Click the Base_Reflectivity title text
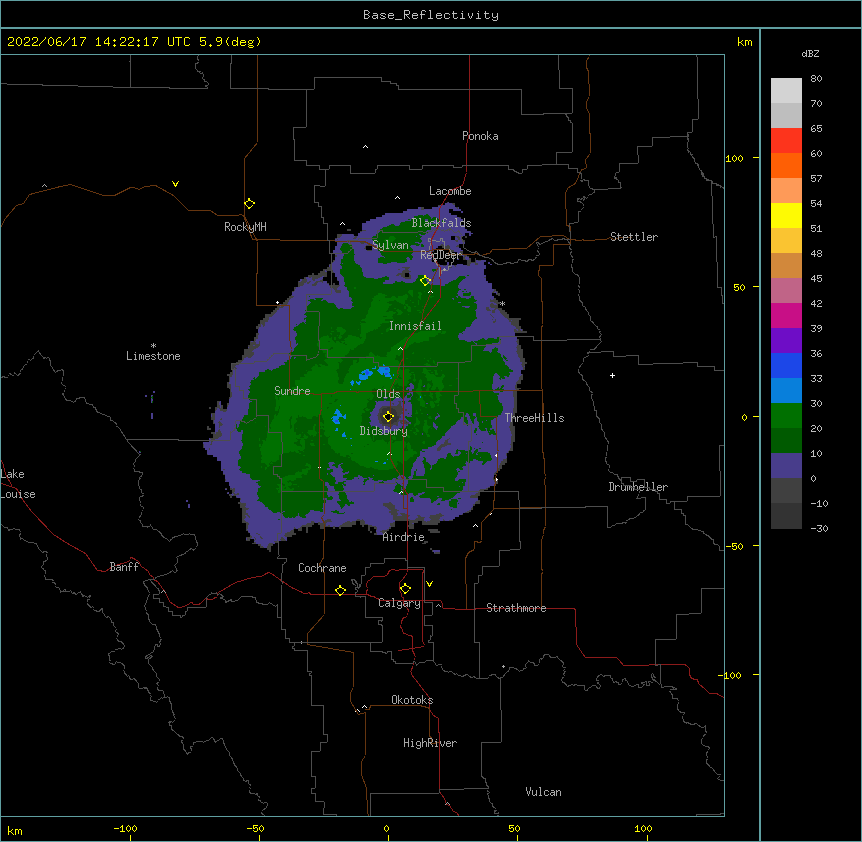Viewport: 862px width, 842px height. pos(431,15)
